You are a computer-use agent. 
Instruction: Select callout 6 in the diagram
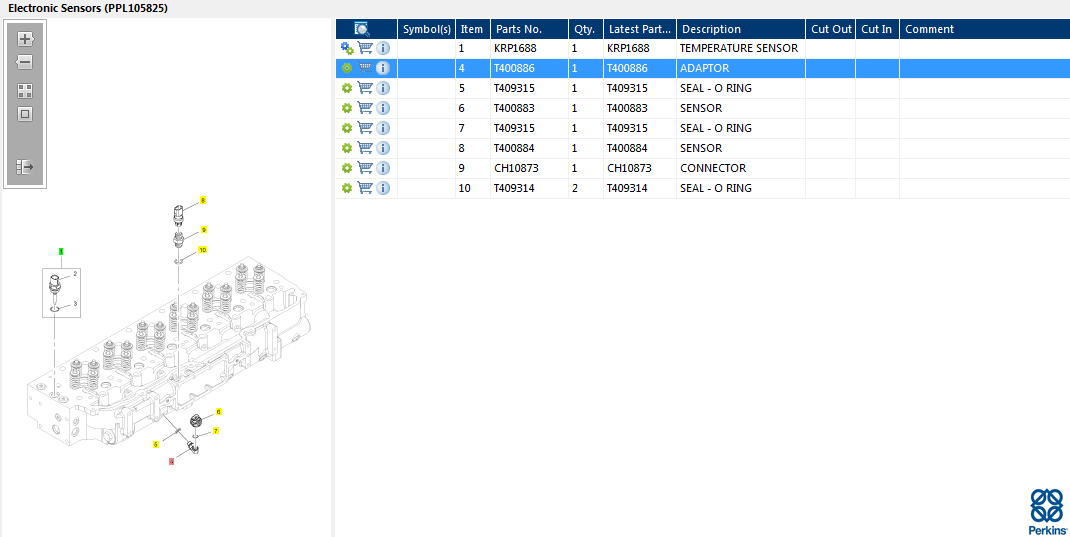(x=218, y=411)
